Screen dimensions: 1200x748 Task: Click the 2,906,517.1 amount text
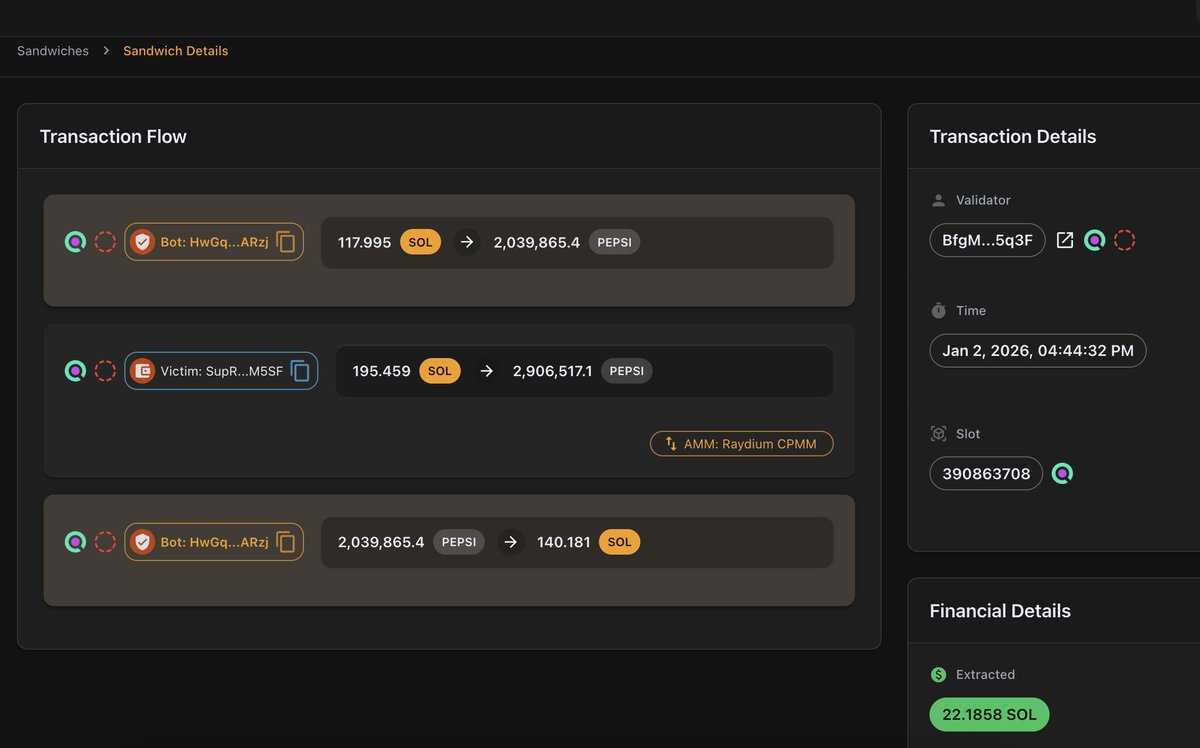click(553, 371)
